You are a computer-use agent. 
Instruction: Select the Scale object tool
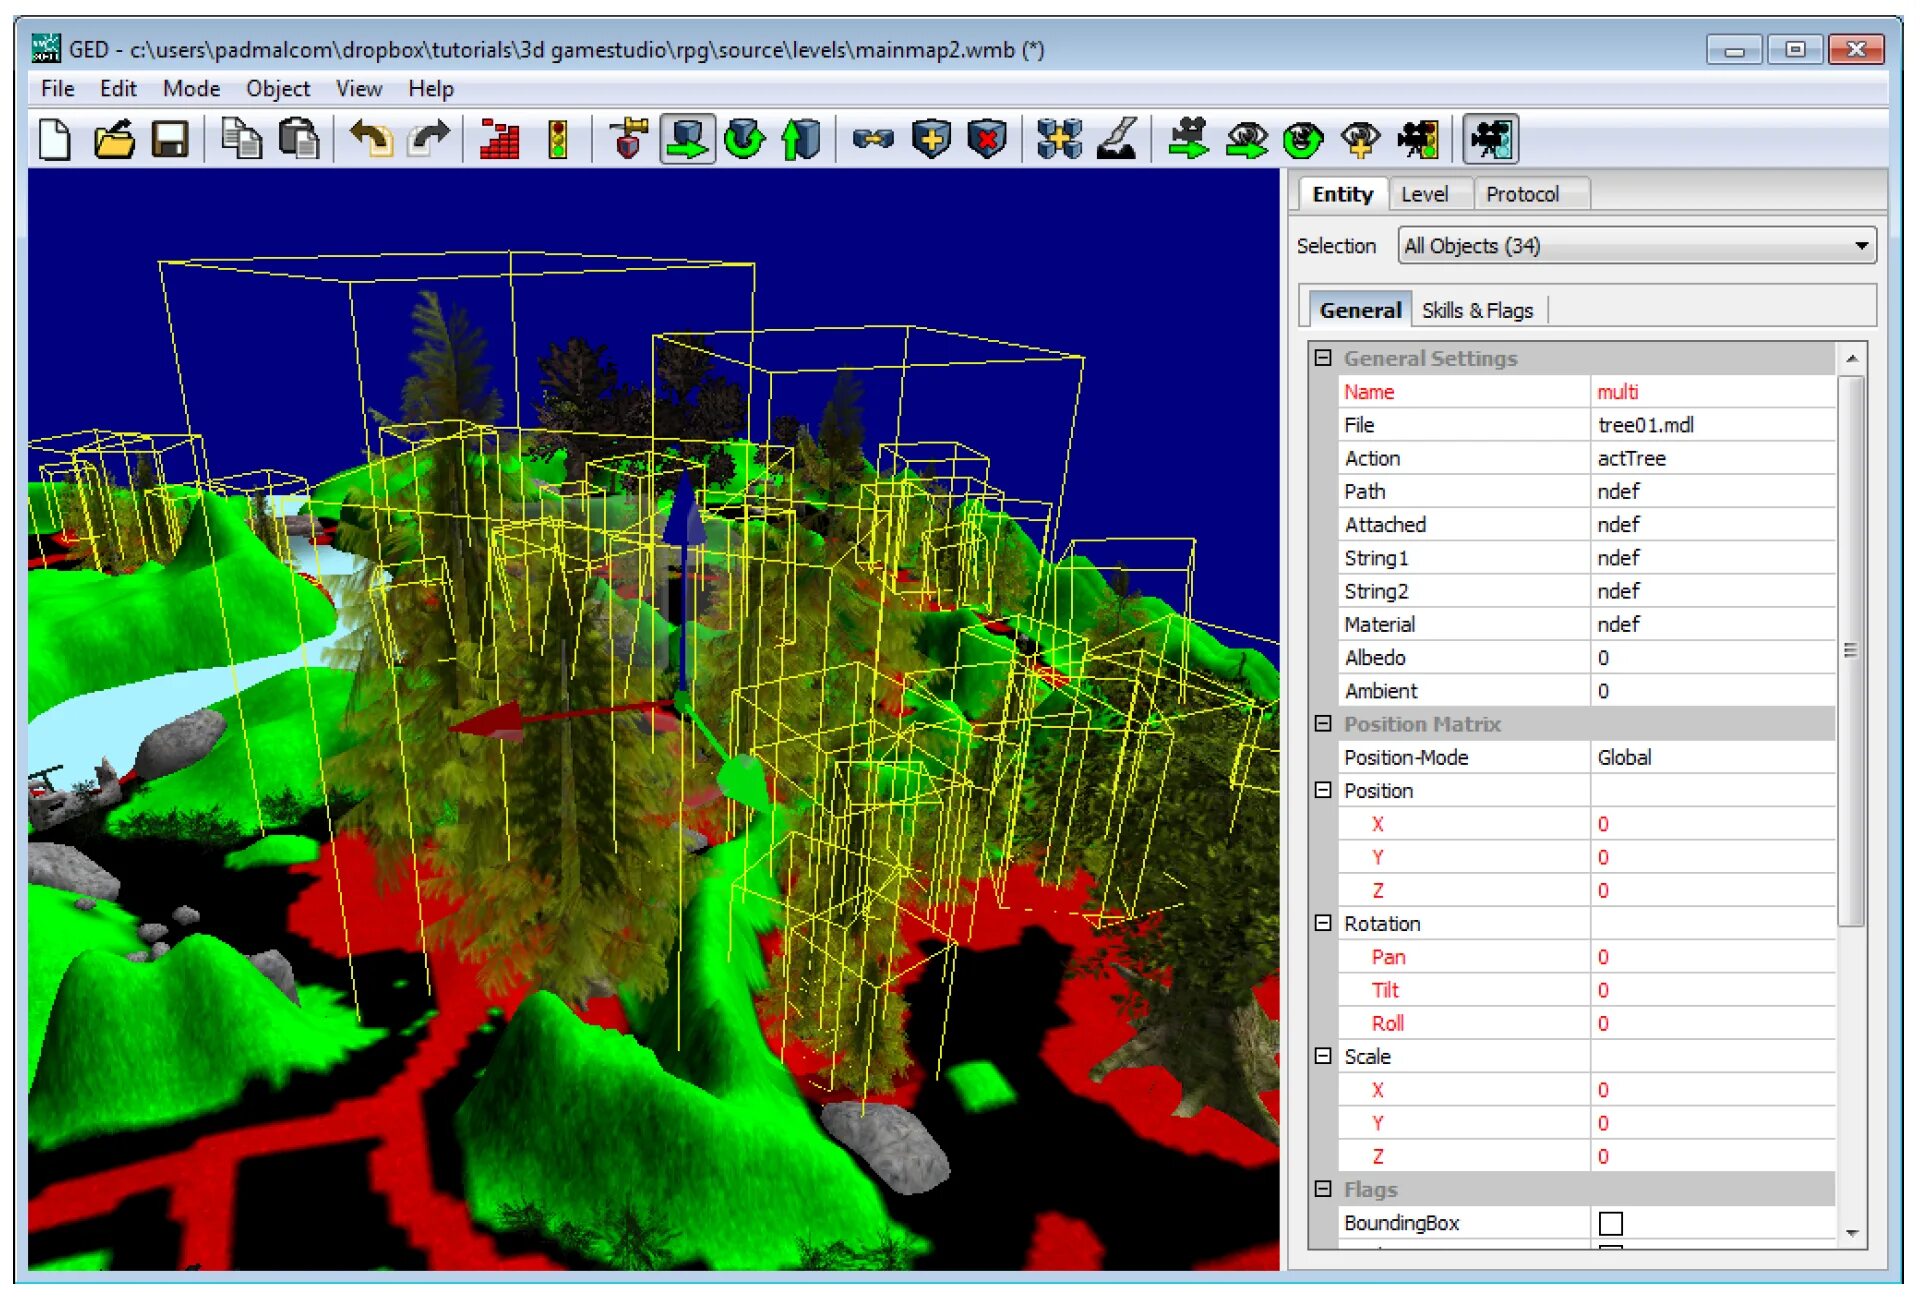[x=801, y=139]
